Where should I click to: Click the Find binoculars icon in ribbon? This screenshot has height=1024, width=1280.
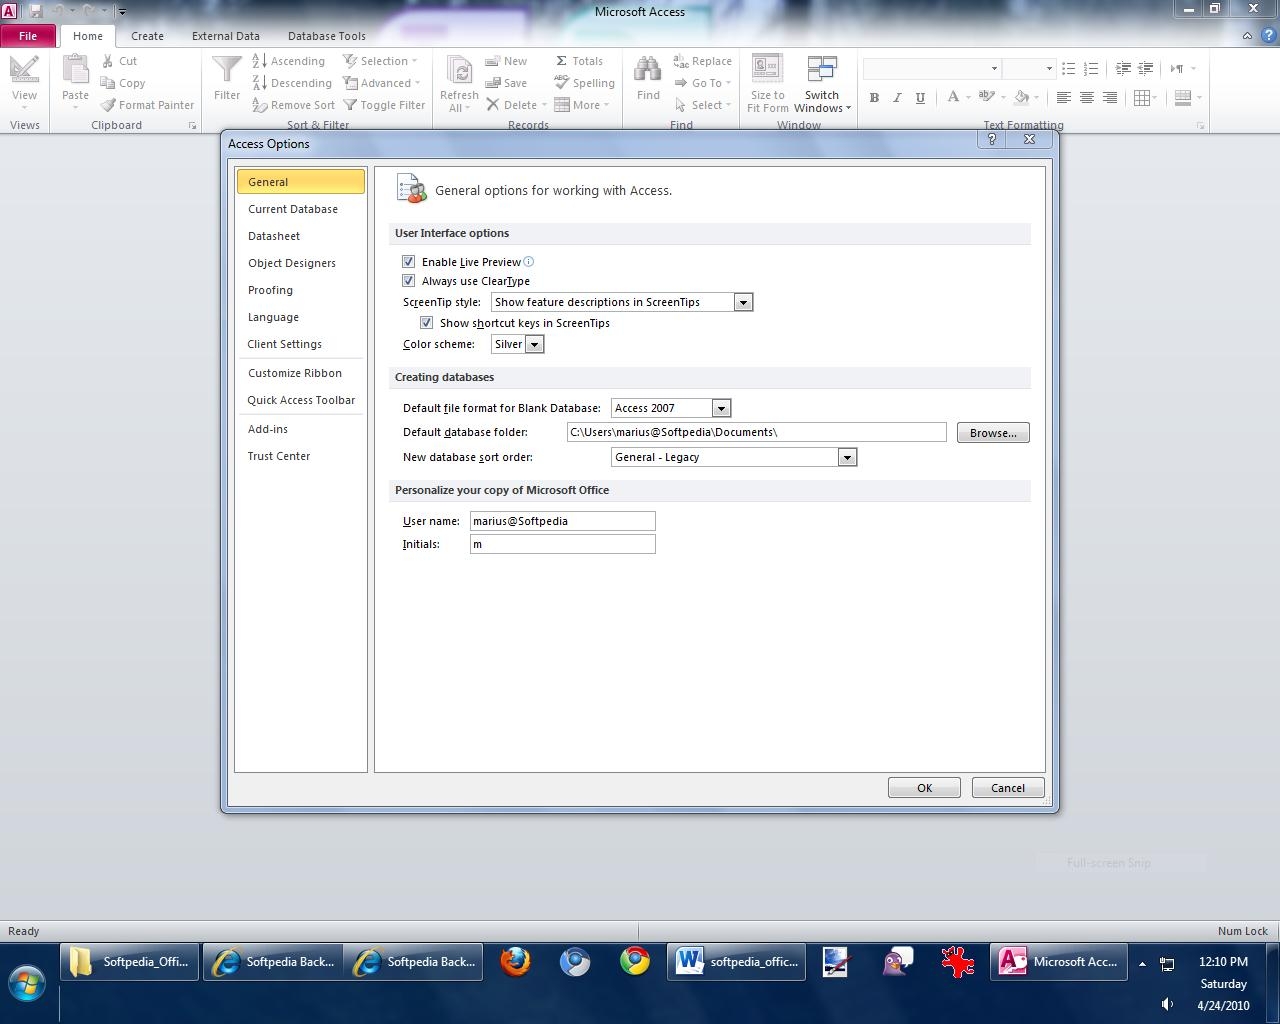click(648, 71)
